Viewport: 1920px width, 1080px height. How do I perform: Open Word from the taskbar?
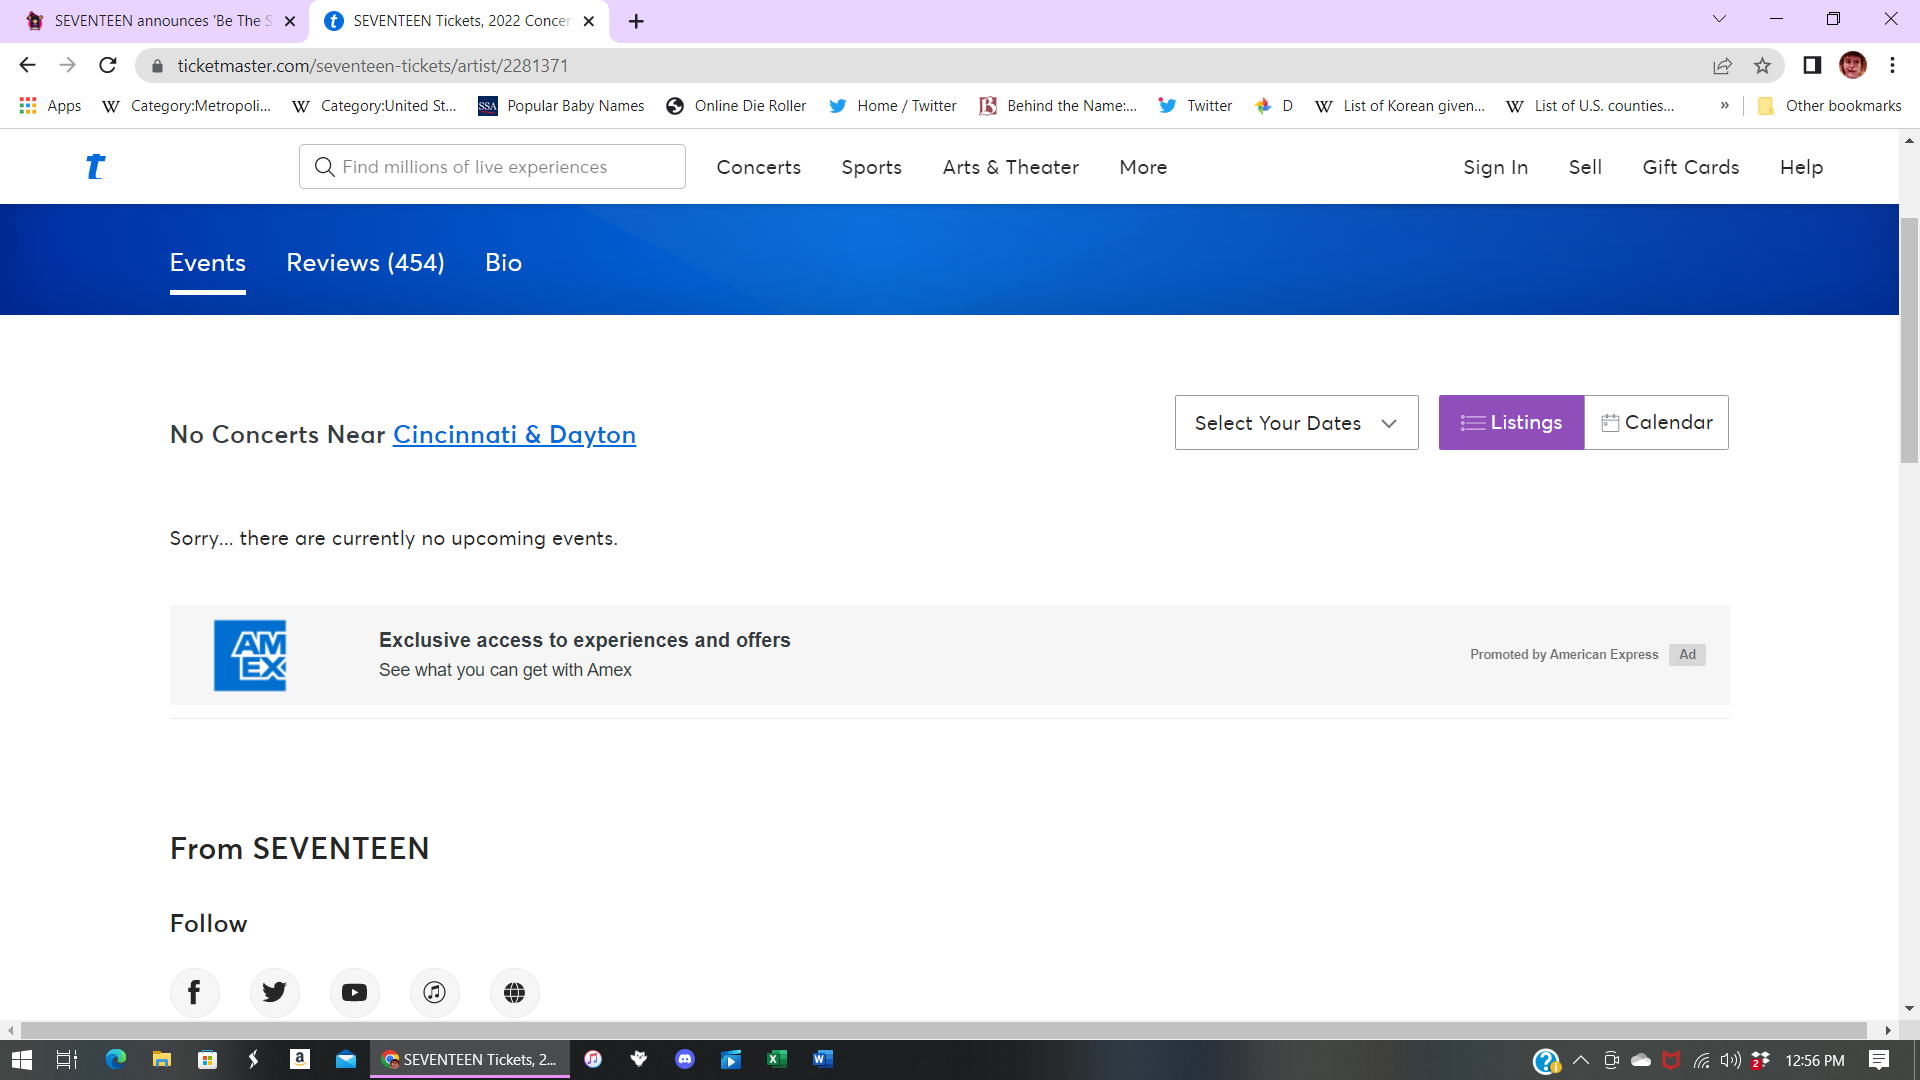tap(823, 1060)
